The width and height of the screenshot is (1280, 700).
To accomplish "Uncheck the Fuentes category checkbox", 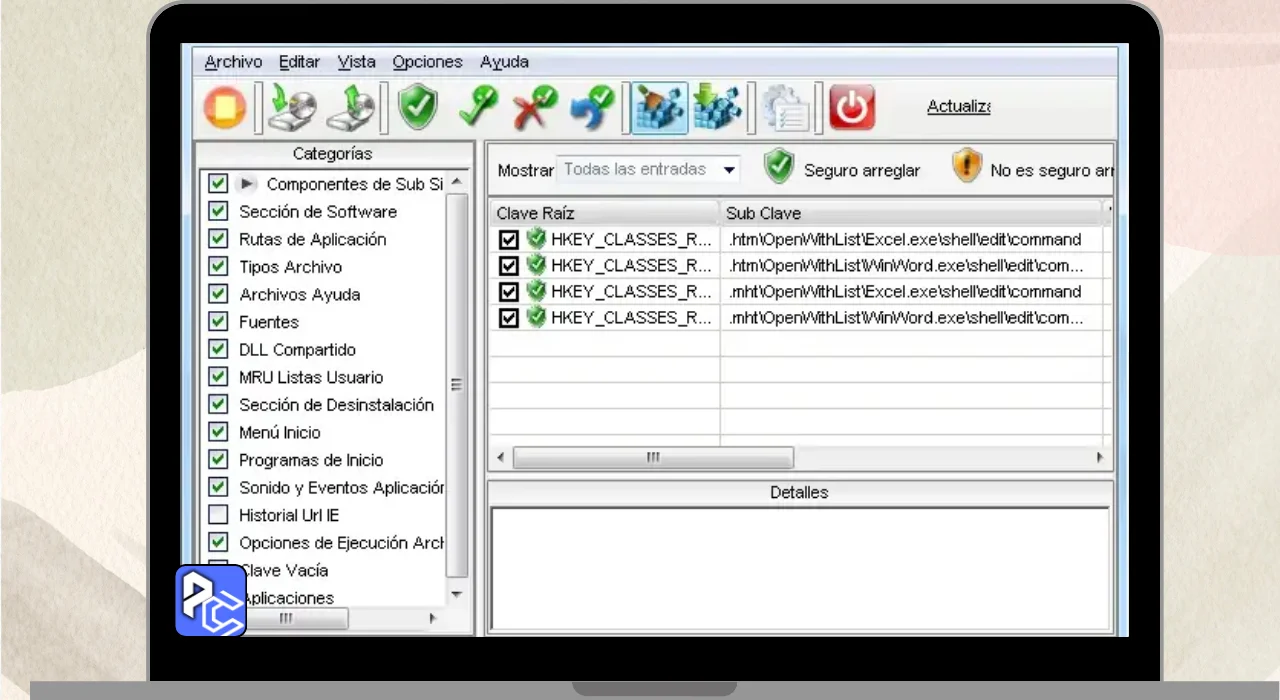I will [x=218, y=322].
